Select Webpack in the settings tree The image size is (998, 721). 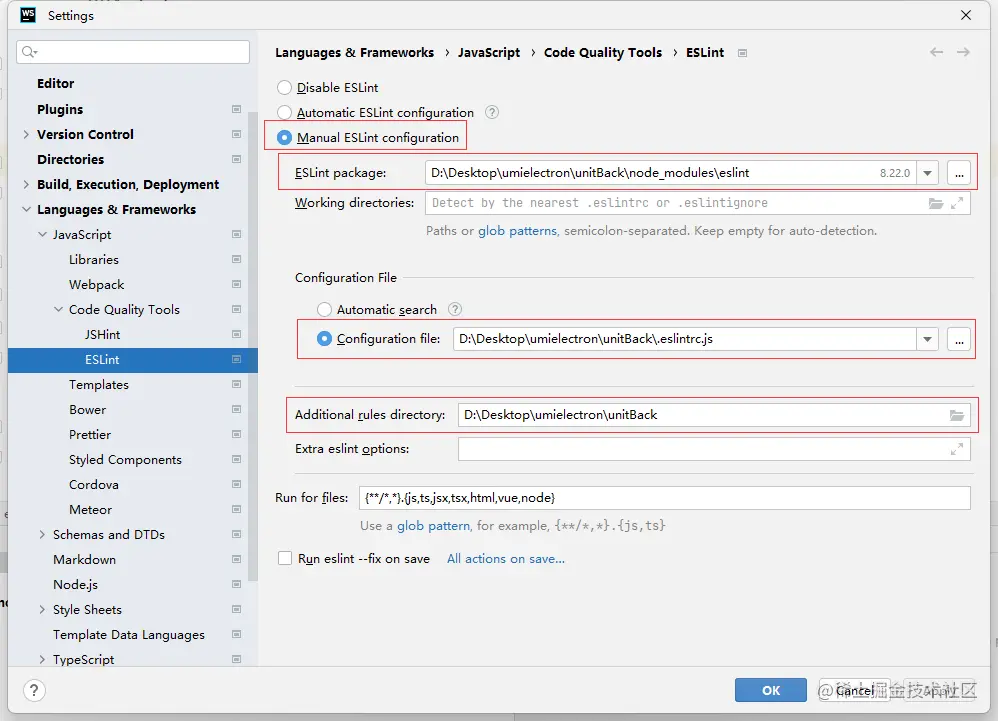97,284
